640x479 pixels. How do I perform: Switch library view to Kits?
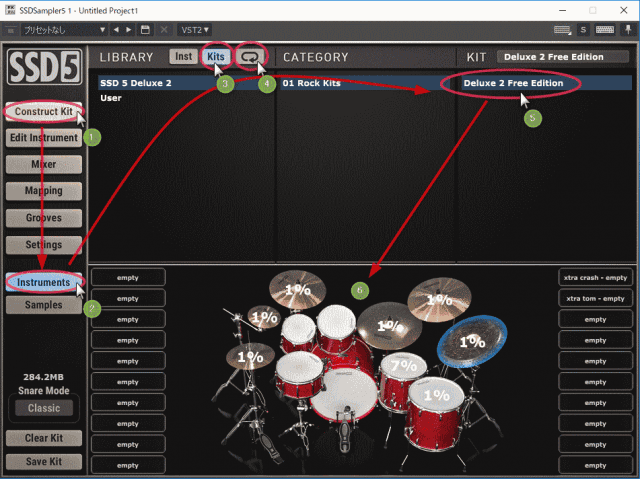point(216,56)
